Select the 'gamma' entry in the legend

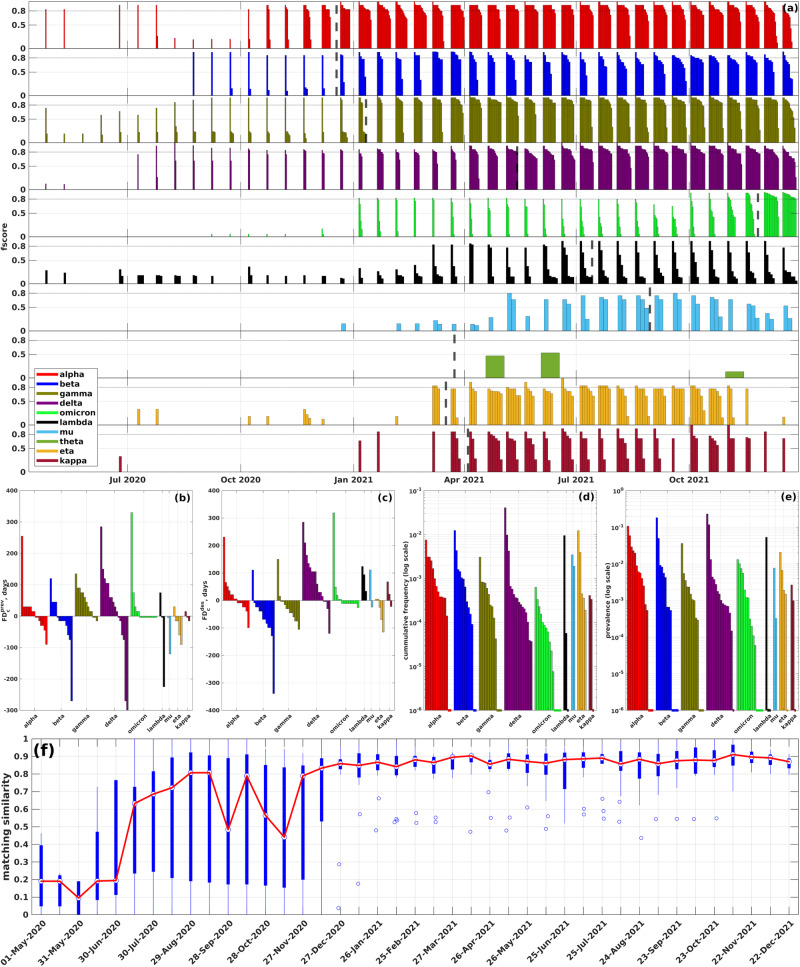75,393
